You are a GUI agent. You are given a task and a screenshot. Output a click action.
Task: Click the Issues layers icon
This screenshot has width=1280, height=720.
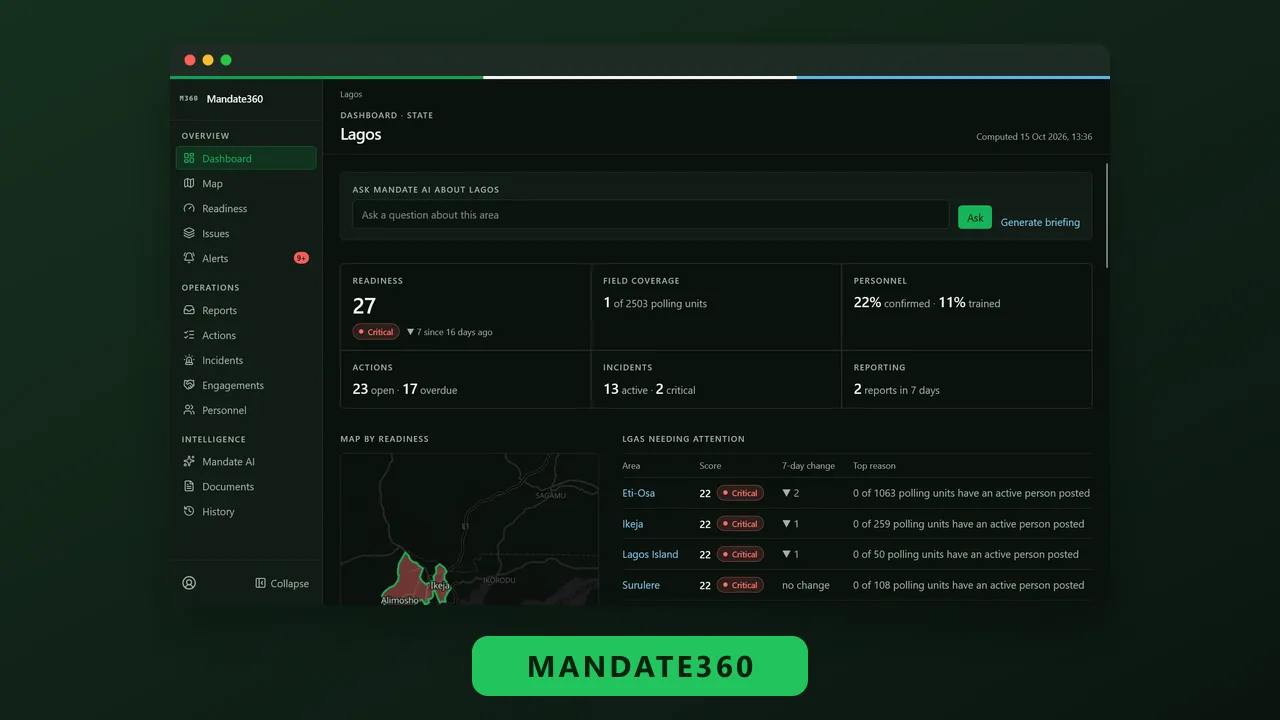click(x=189, y=233)
